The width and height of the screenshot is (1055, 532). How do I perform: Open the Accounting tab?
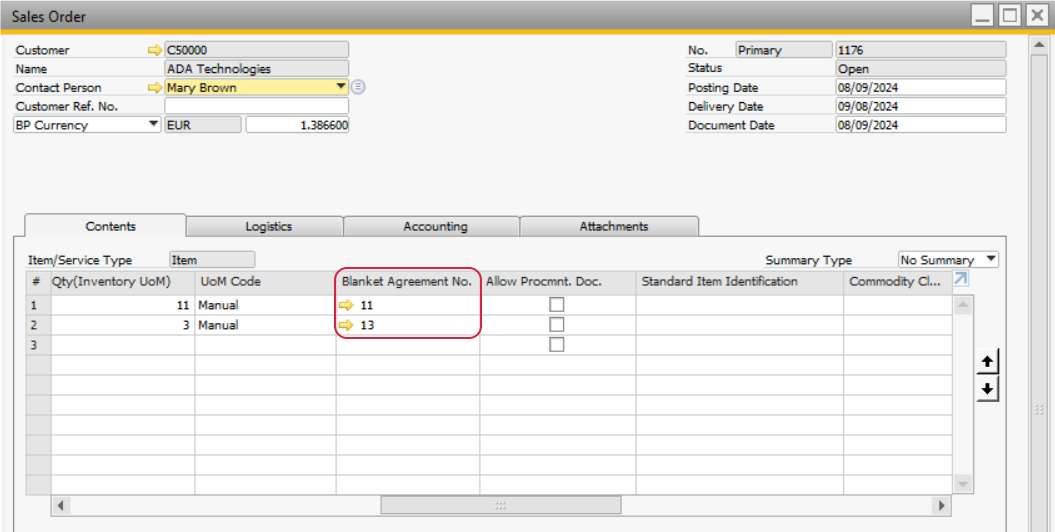[x=435, y=227]
